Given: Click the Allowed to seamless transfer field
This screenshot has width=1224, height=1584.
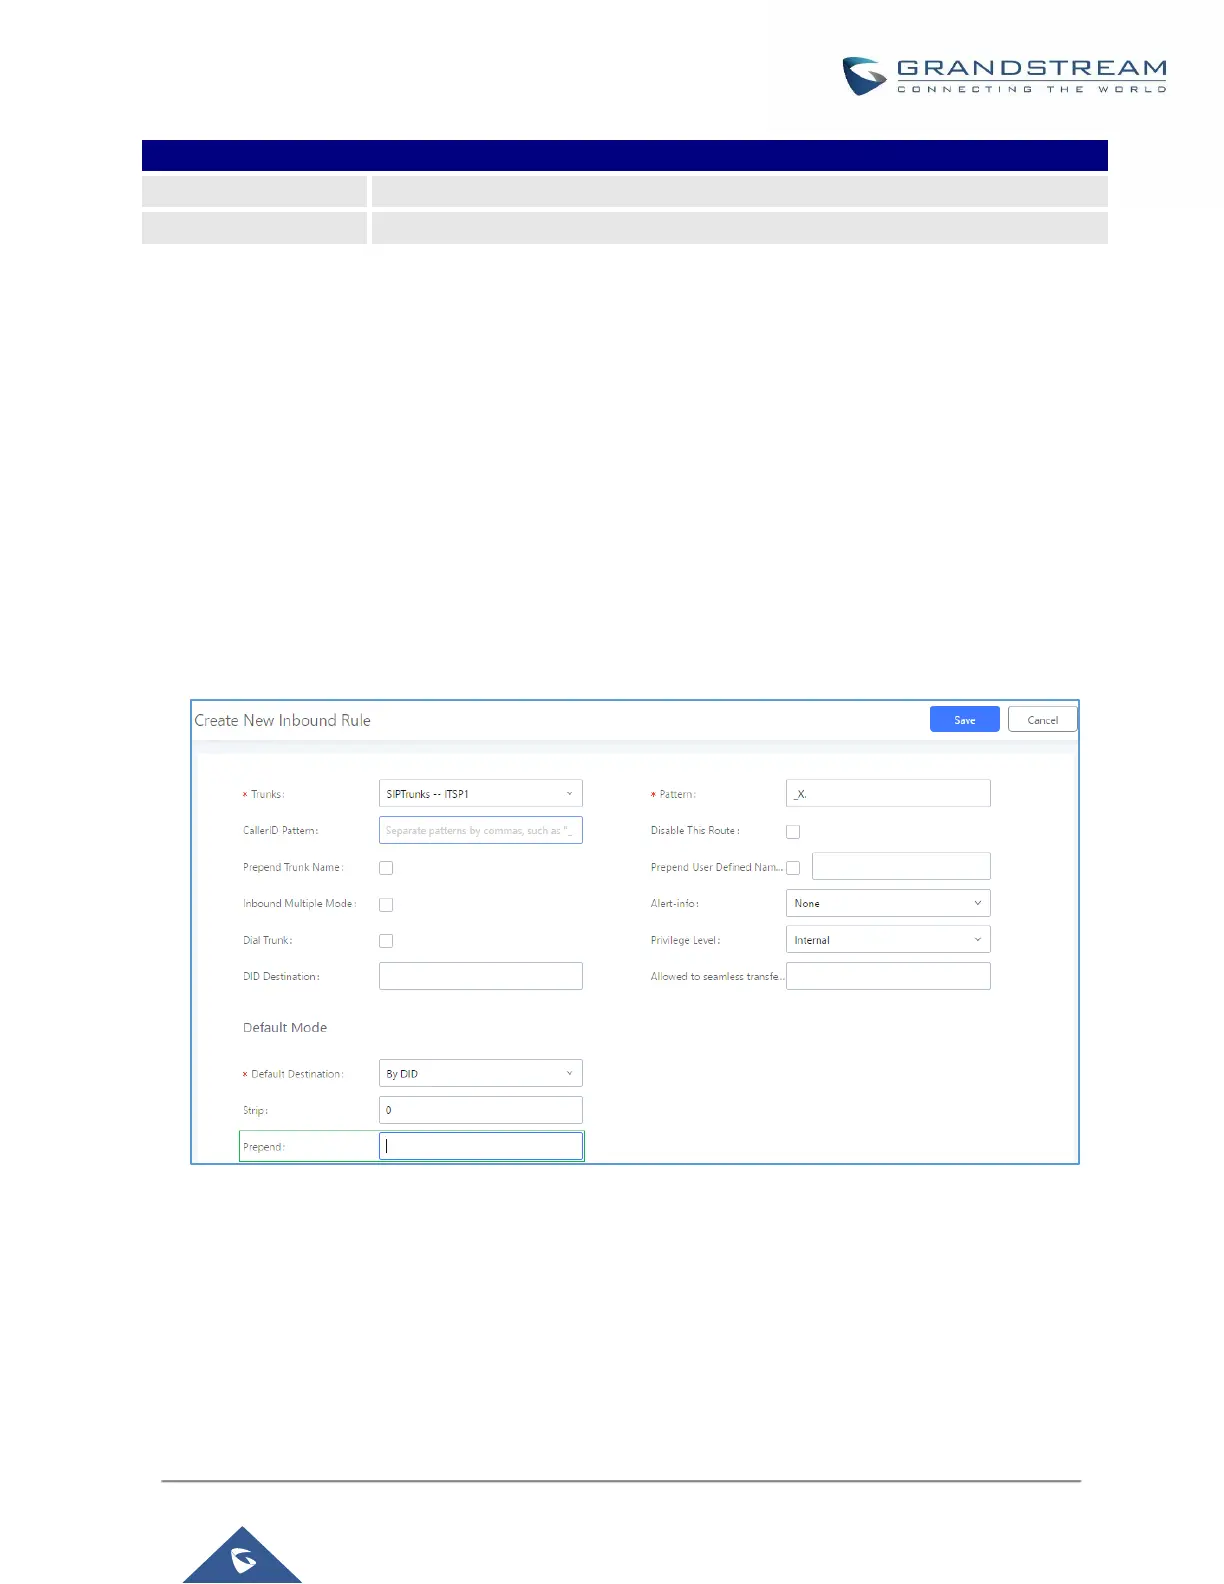Looking at the screenshot, I should [888, 976].
